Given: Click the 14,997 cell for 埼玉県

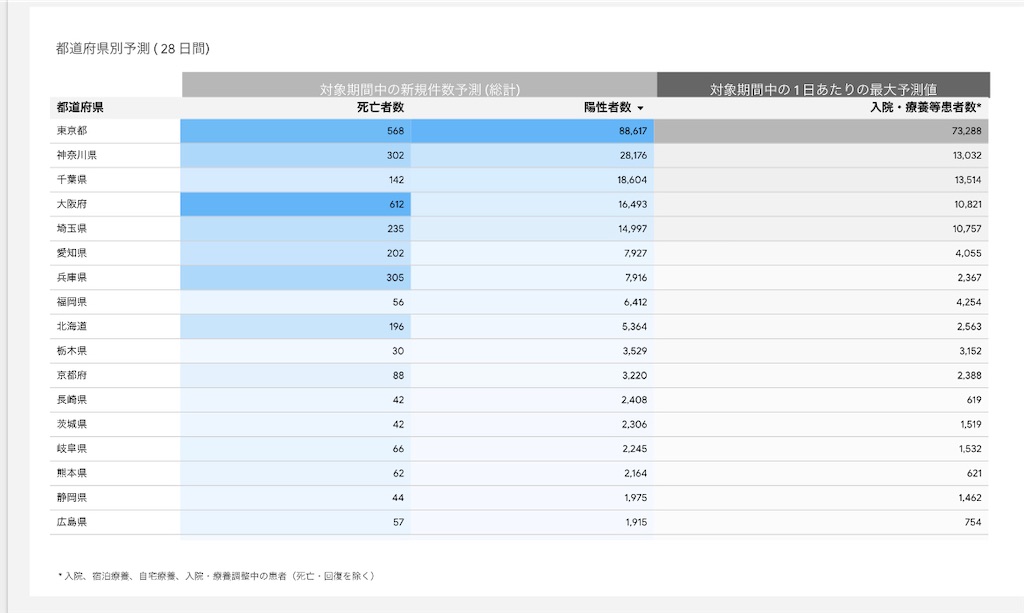Looking at the screenshot, I should pos(532,229).
